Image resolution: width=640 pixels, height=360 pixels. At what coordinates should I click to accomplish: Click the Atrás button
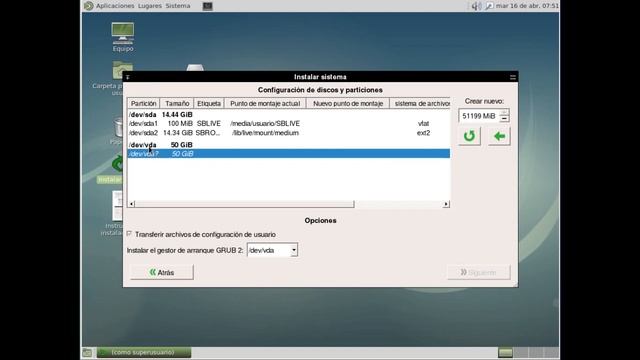coord(162,272)
